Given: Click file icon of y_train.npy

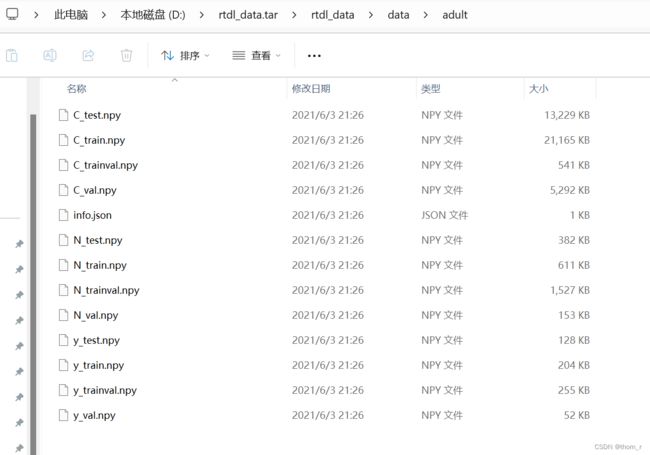Looking at the screenshot, I should click(63, 365).
